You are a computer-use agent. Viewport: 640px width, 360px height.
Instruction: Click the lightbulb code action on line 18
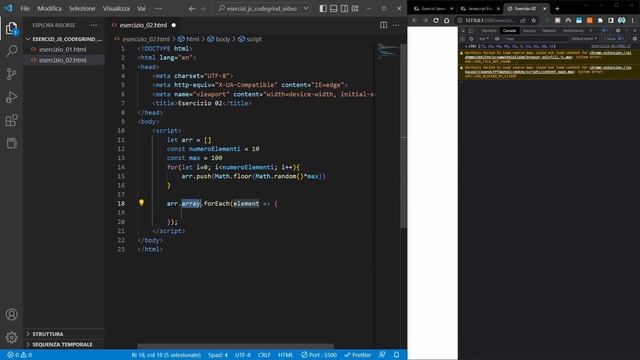(x=141, y=202)
